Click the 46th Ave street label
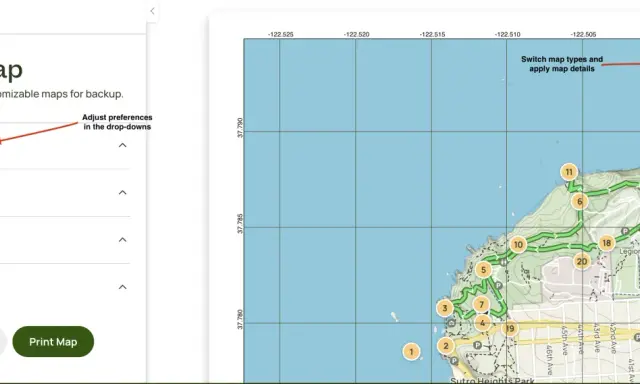This screenshot has height=384, width=640. tap(550, 360)
